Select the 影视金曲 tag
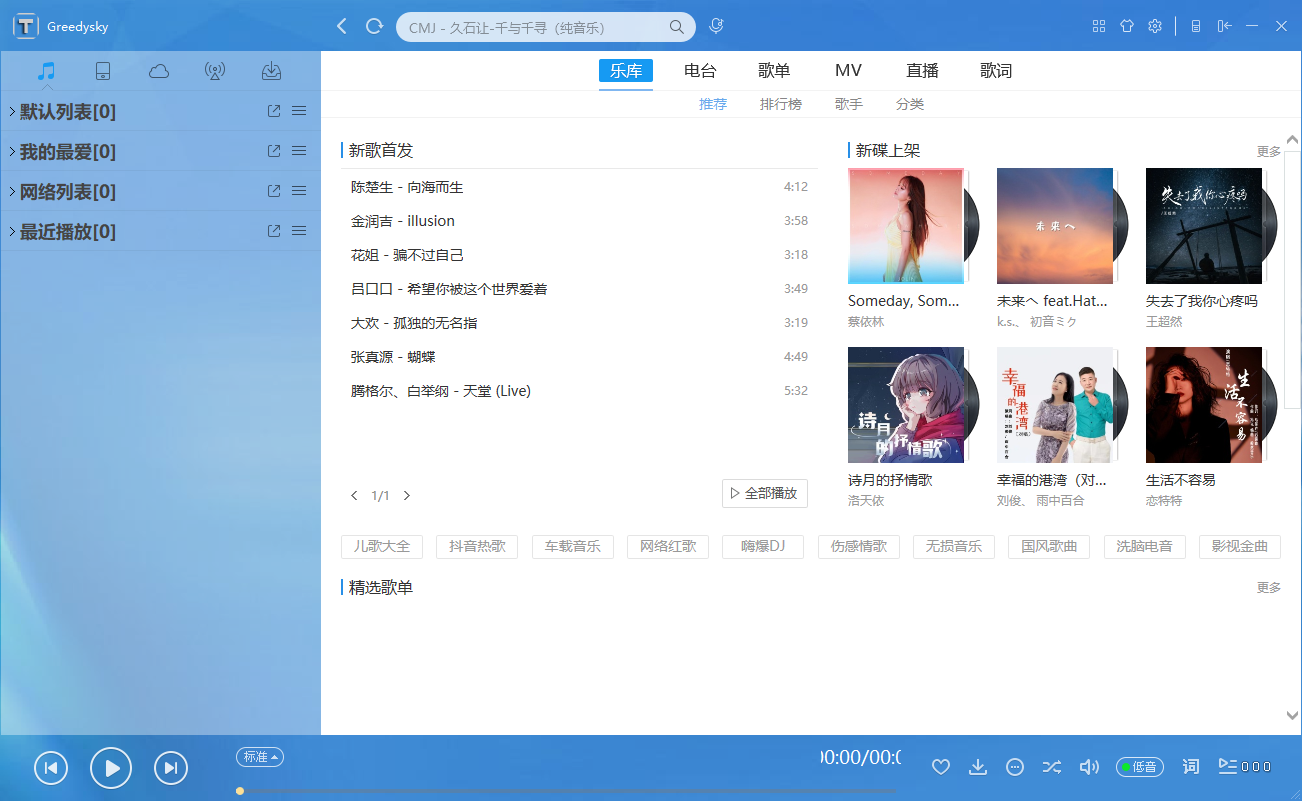This screenshot has height=801, width=1302. coord(1240,546)
